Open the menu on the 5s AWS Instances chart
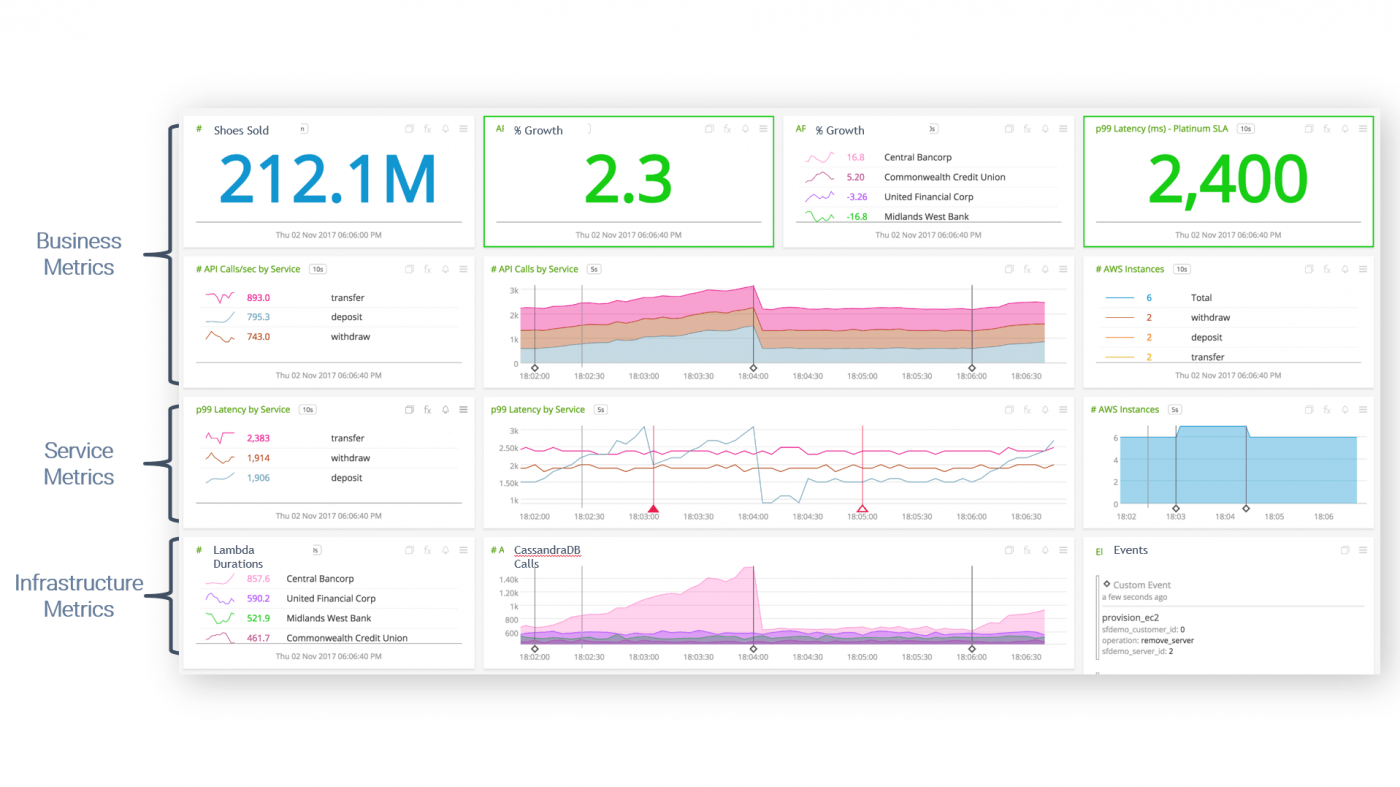Viewport: 1400px width, 787px height. click(1362, 409)
